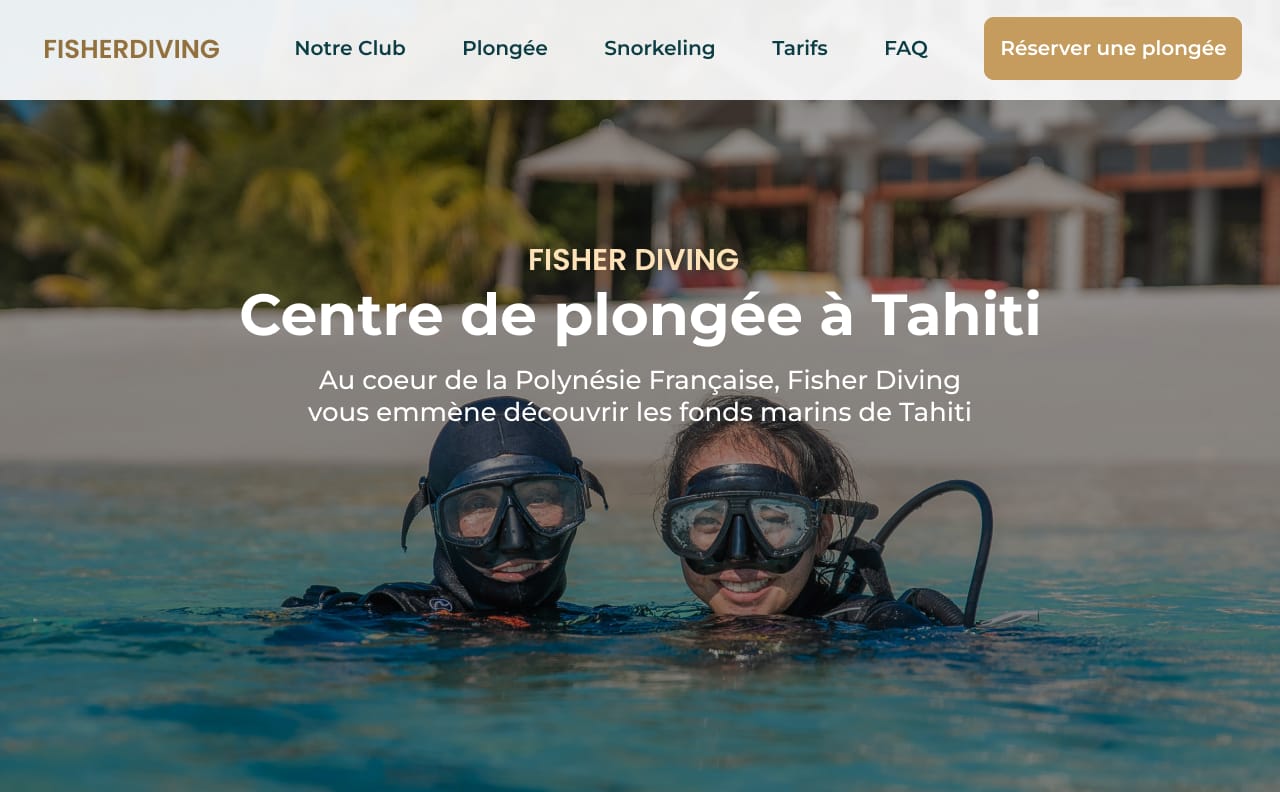
Task: Click empty header space beside the logo
Action: tap(256, 49)
